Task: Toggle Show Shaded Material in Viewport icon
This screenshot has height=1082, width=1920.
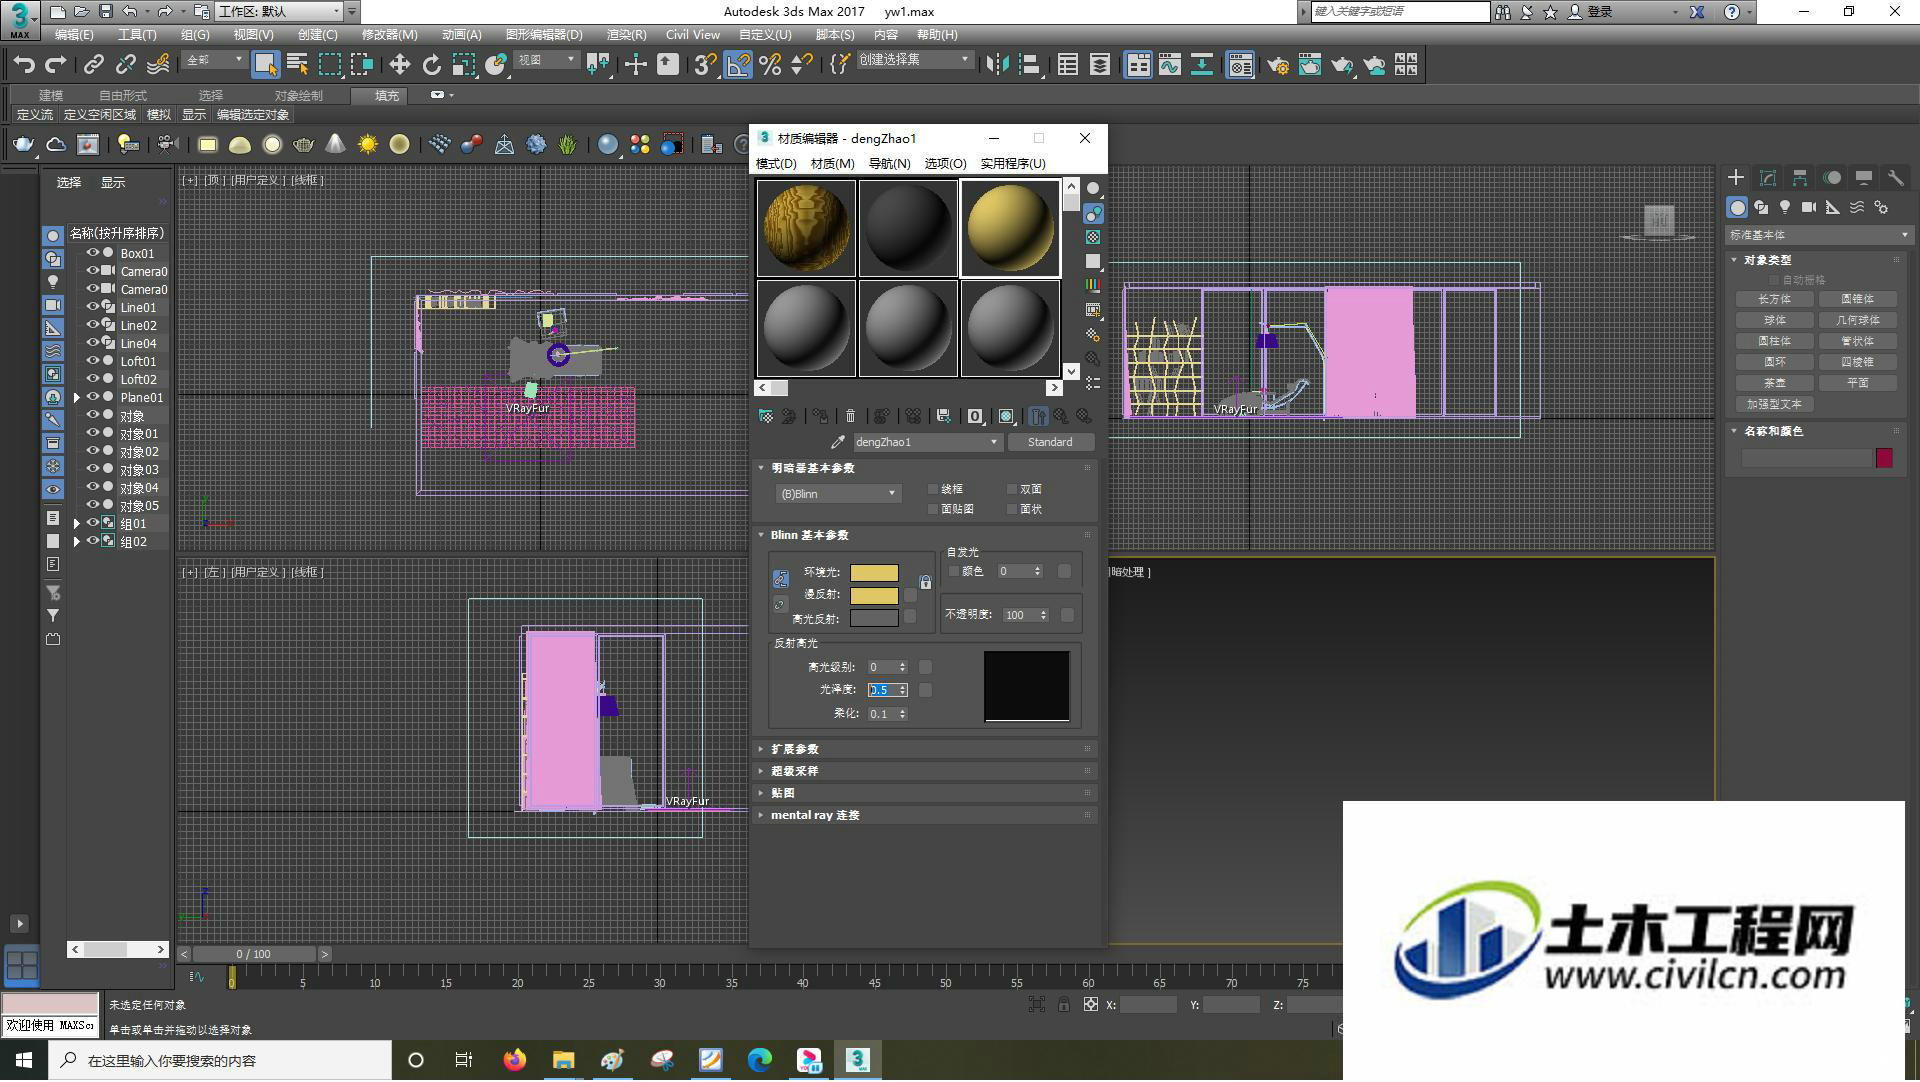Action: pyautogui.click(x=1007, y=416)
